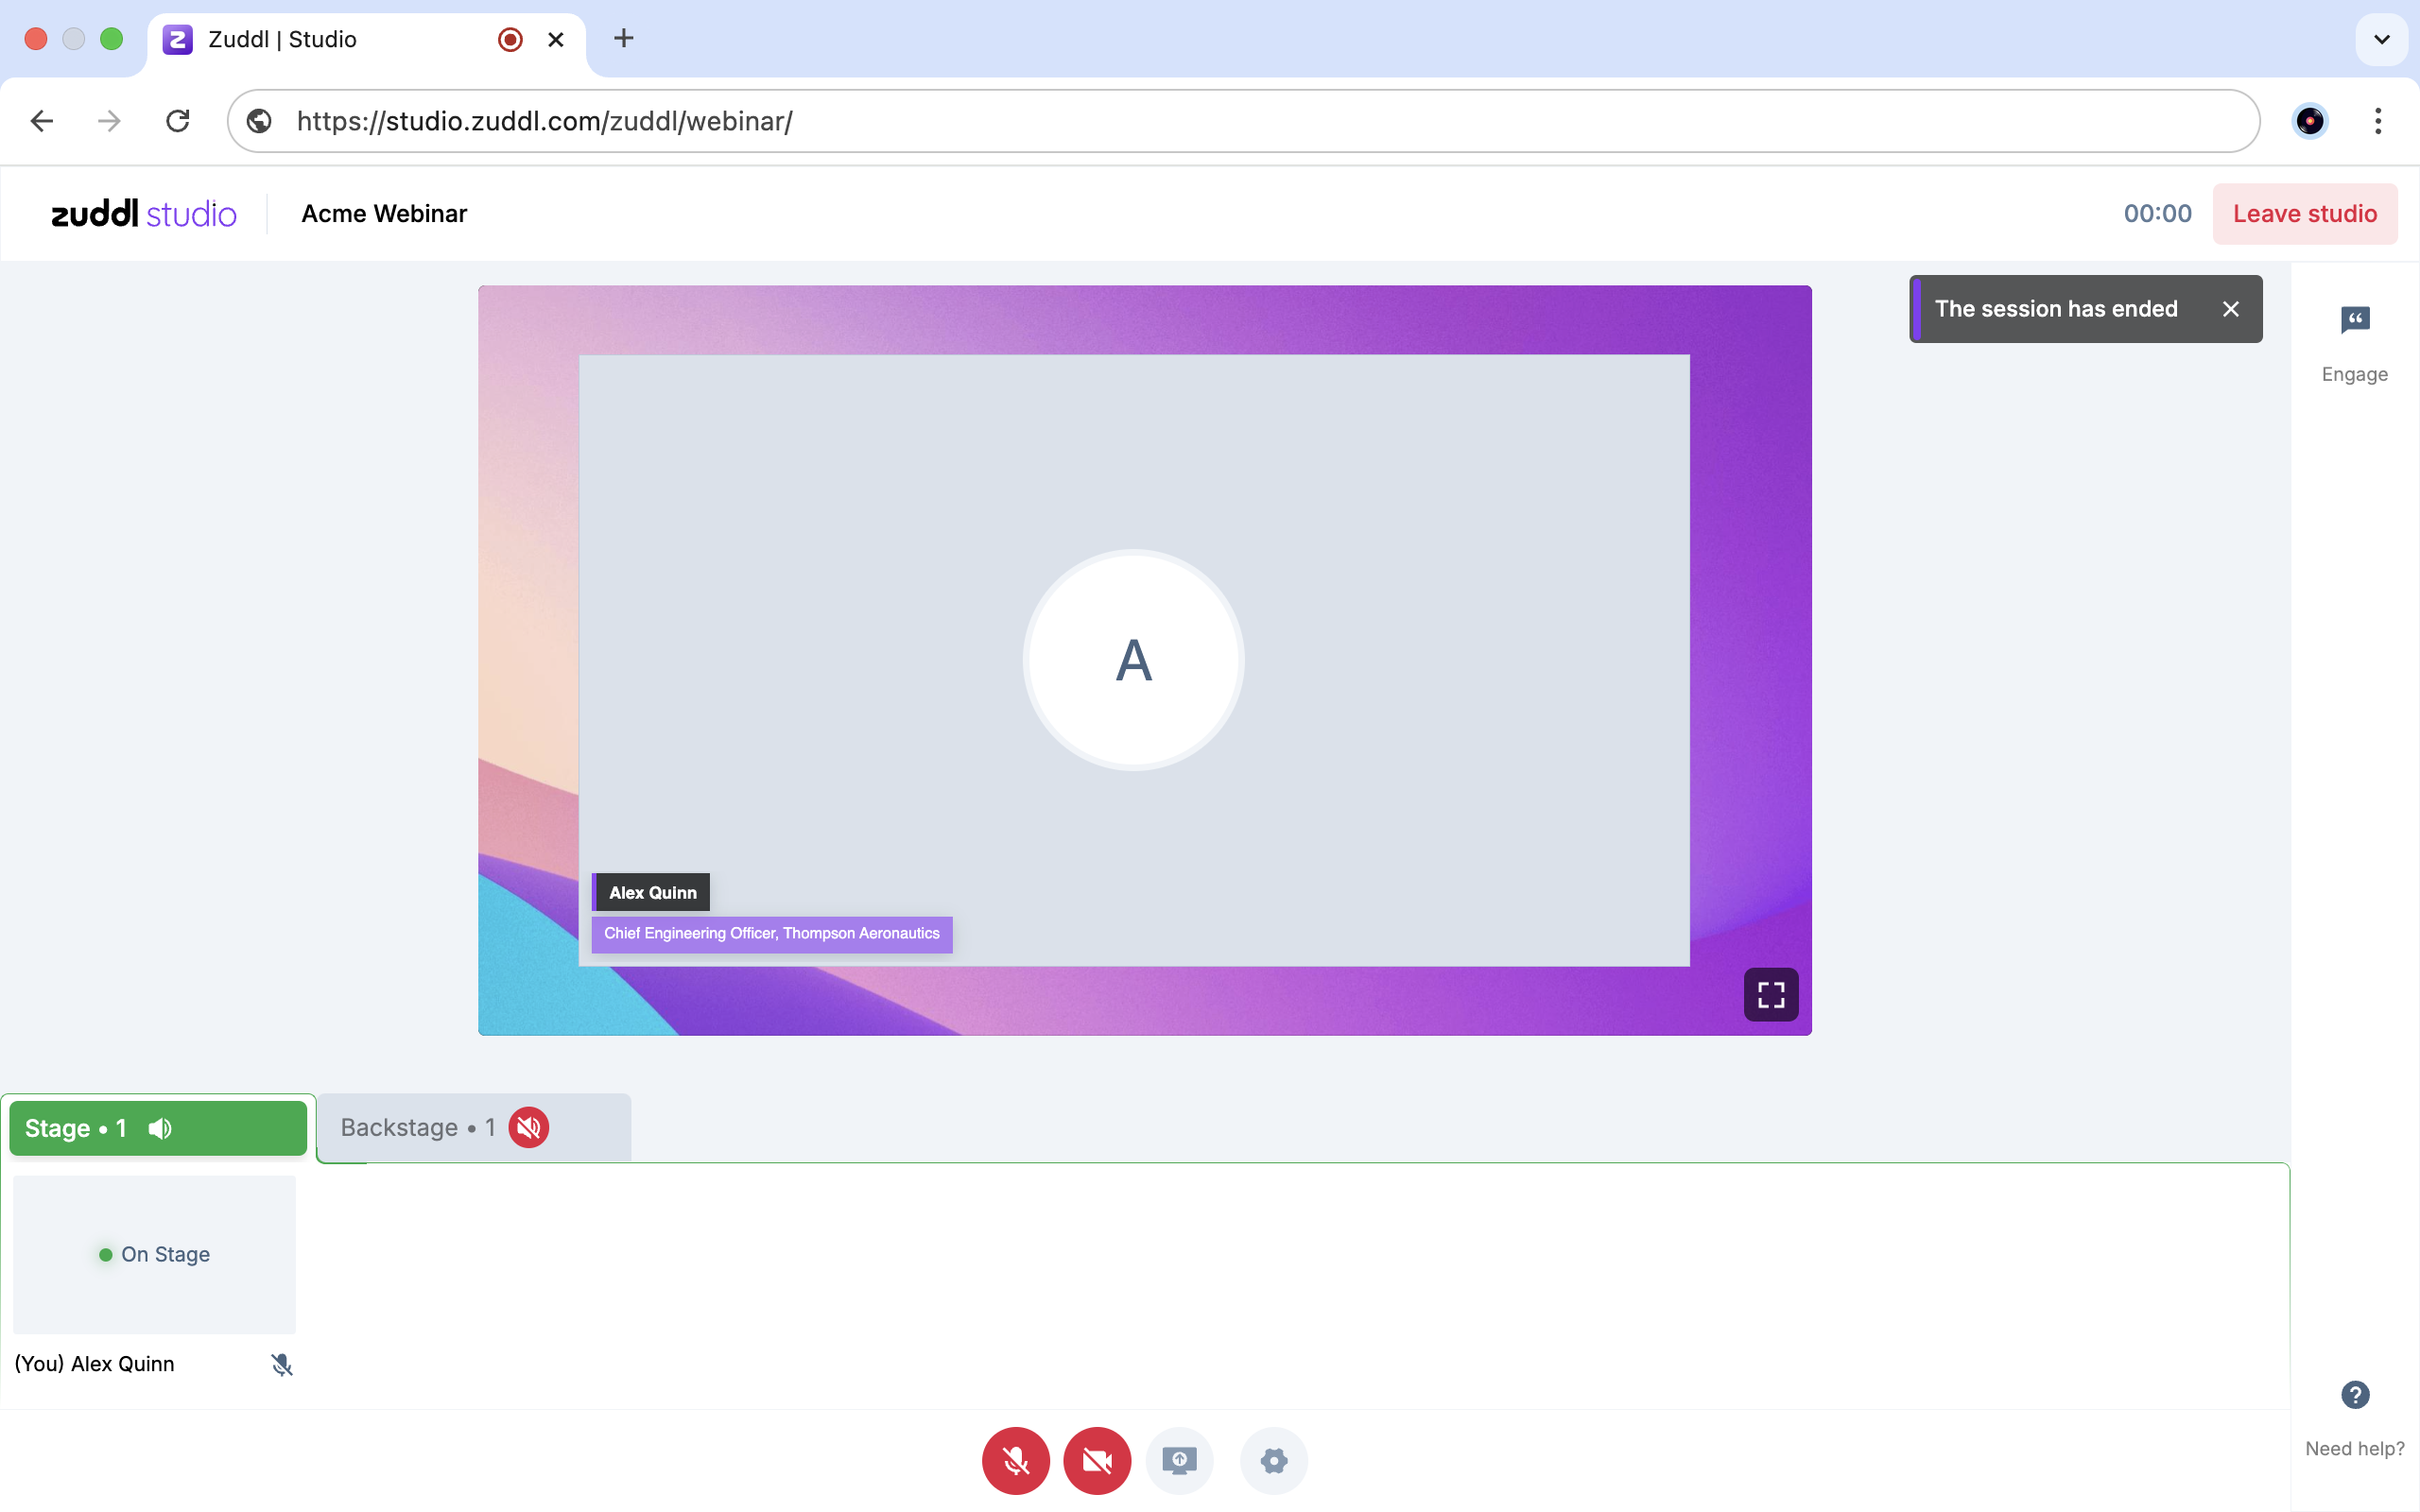Screen dimensions: 2420x1512
Task: Open studio settings gear
Action: (1273, 1460)
